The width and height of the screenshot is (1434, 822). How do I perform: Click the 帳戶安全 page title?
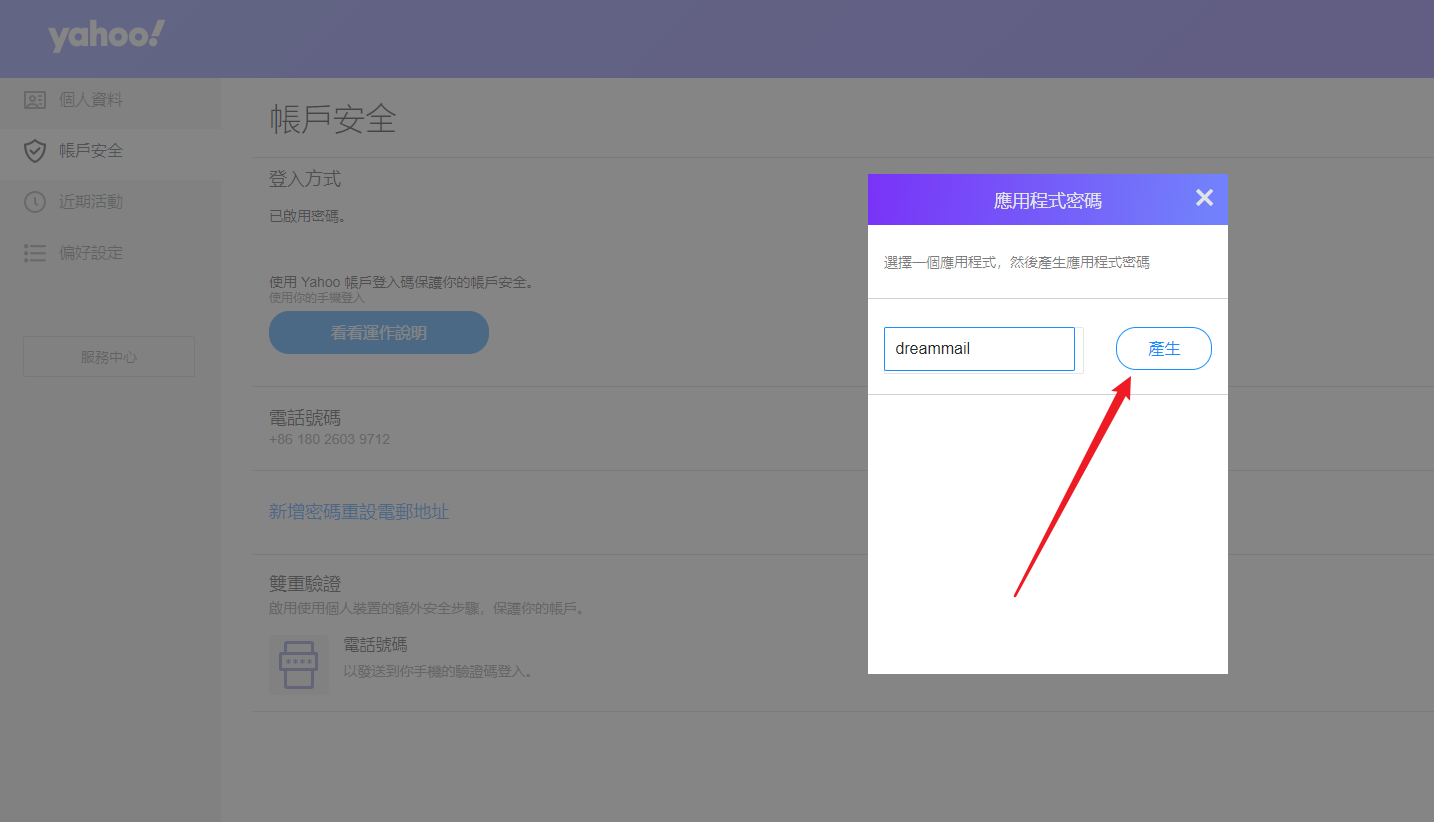click(x=333, y=119)
